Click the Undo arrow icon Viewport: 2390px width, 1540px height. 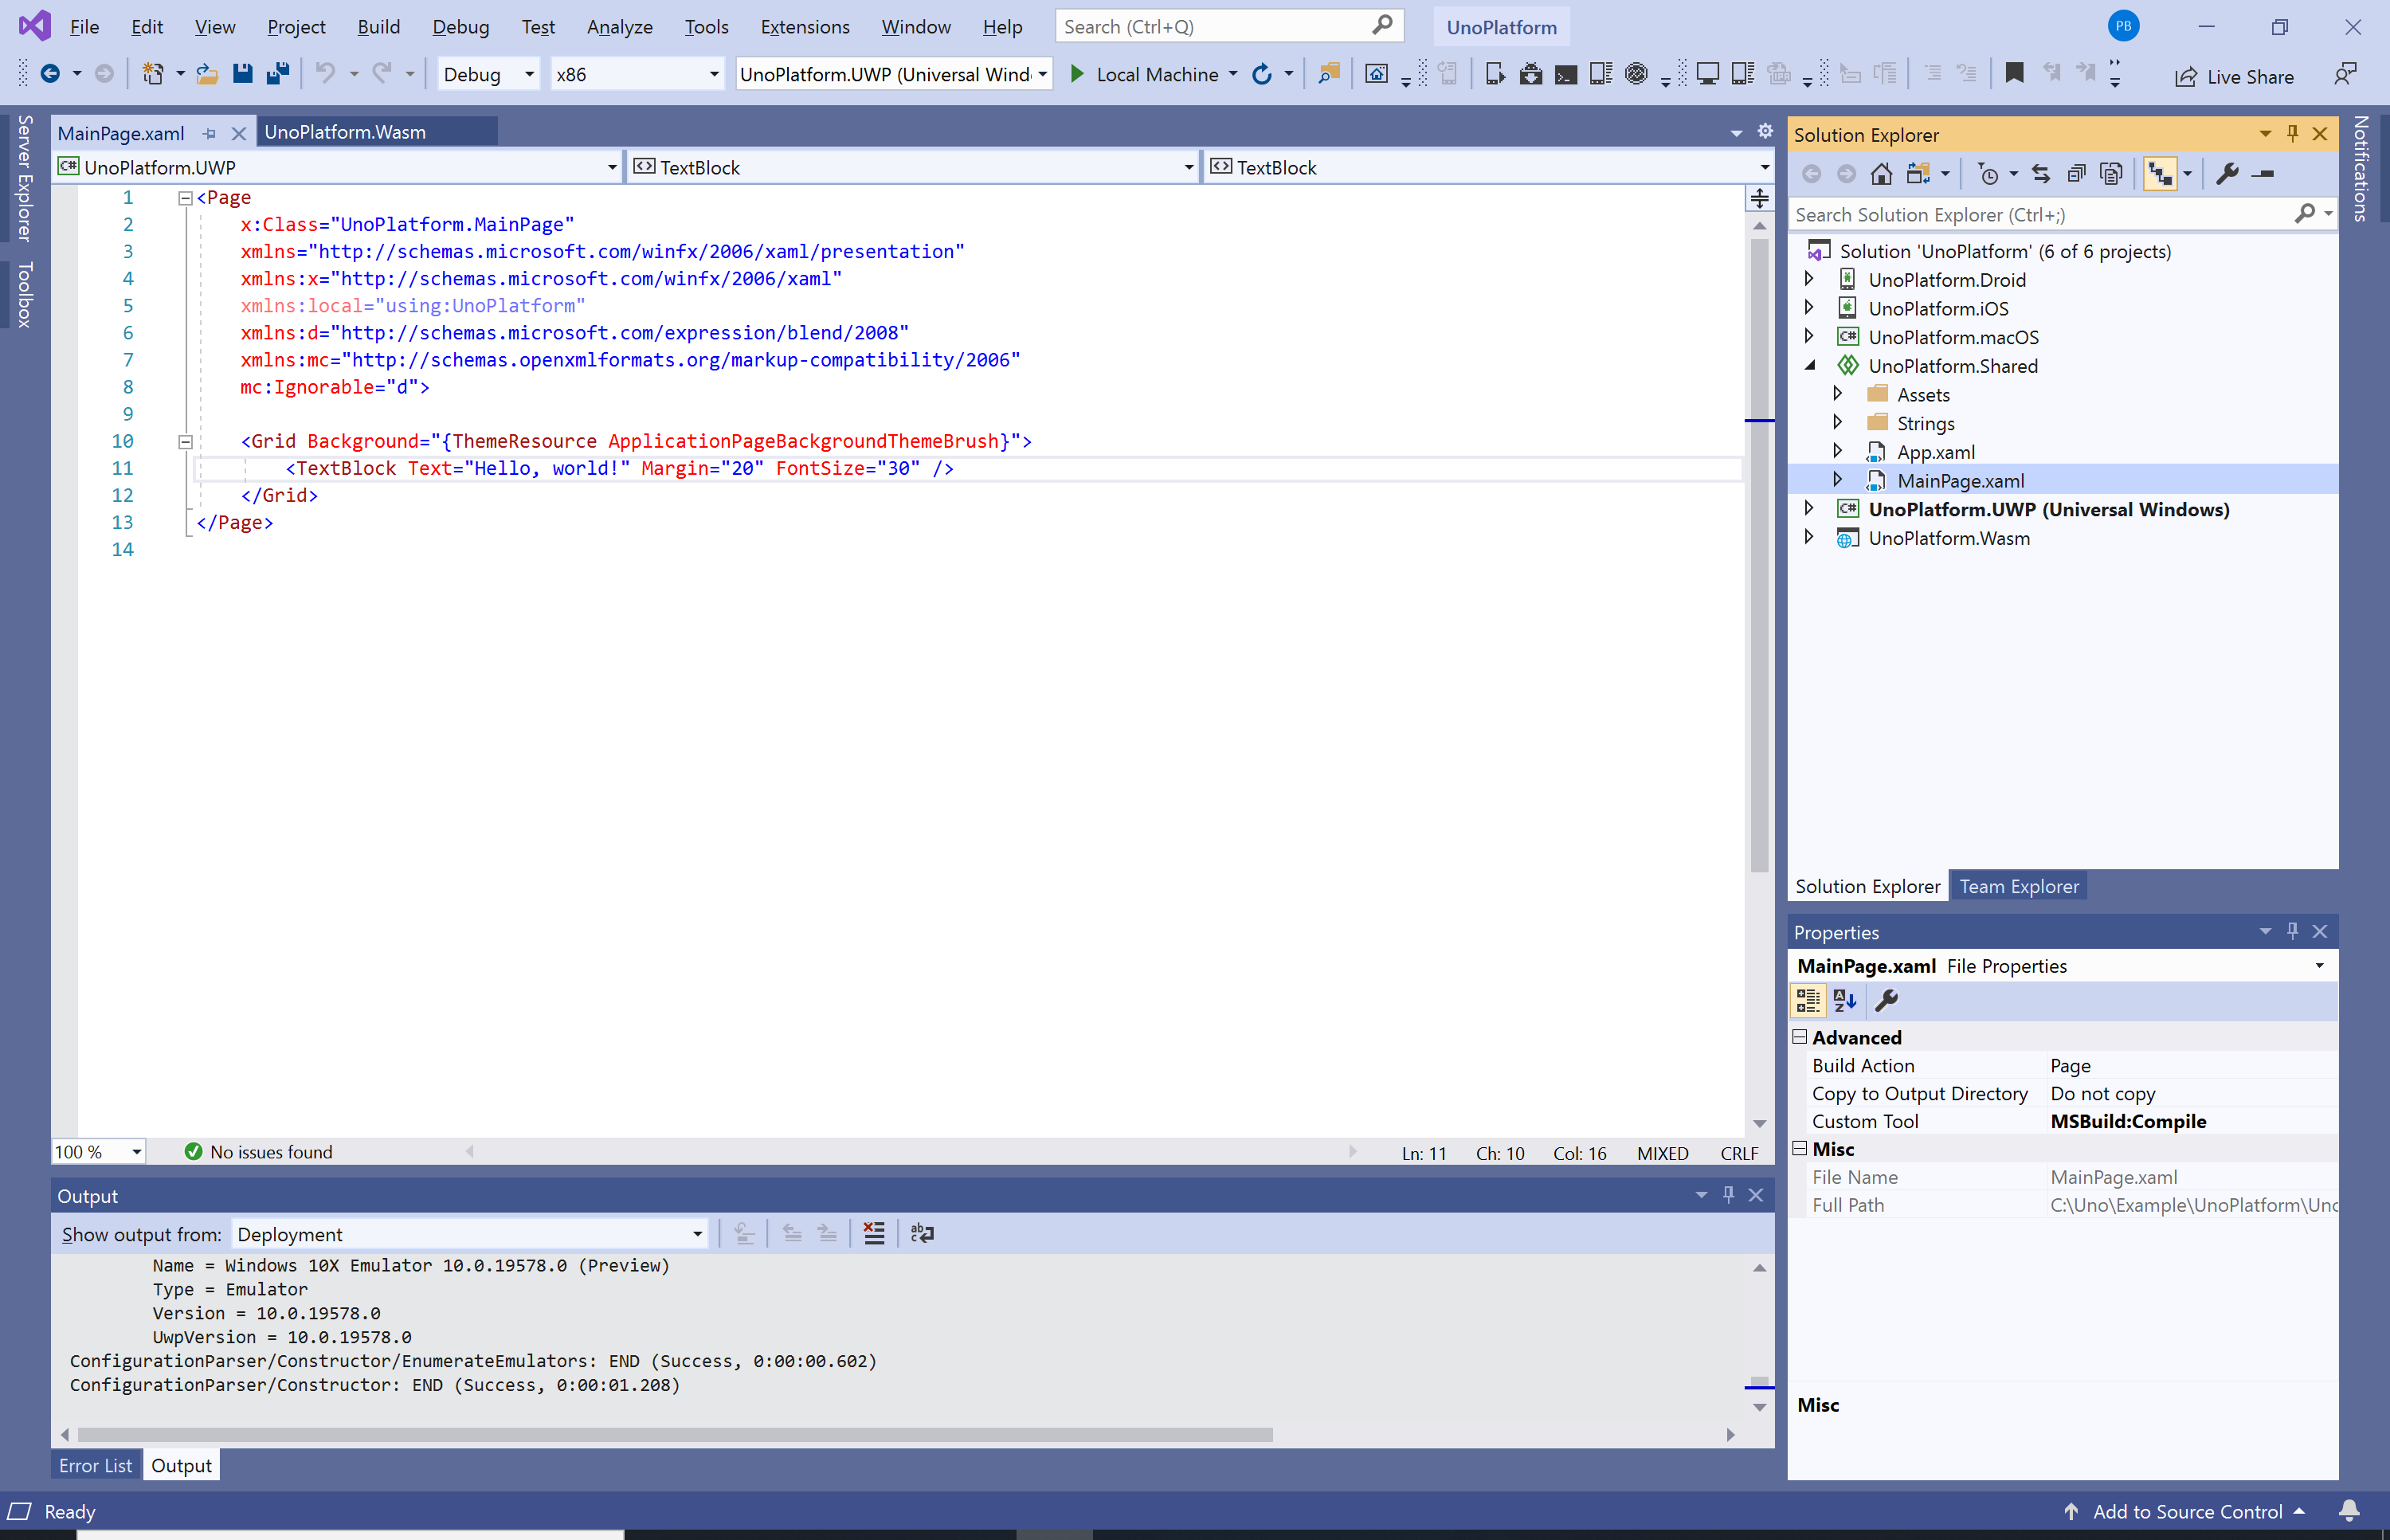325,73
